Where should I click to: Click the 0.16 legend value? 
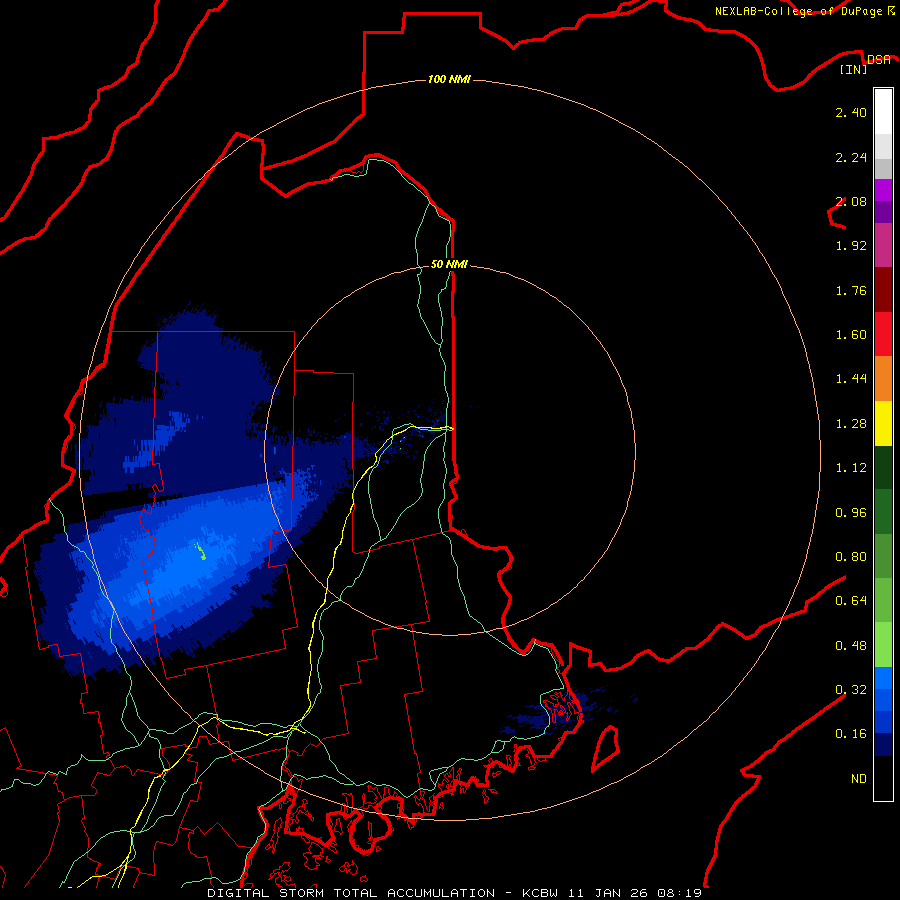851,734
